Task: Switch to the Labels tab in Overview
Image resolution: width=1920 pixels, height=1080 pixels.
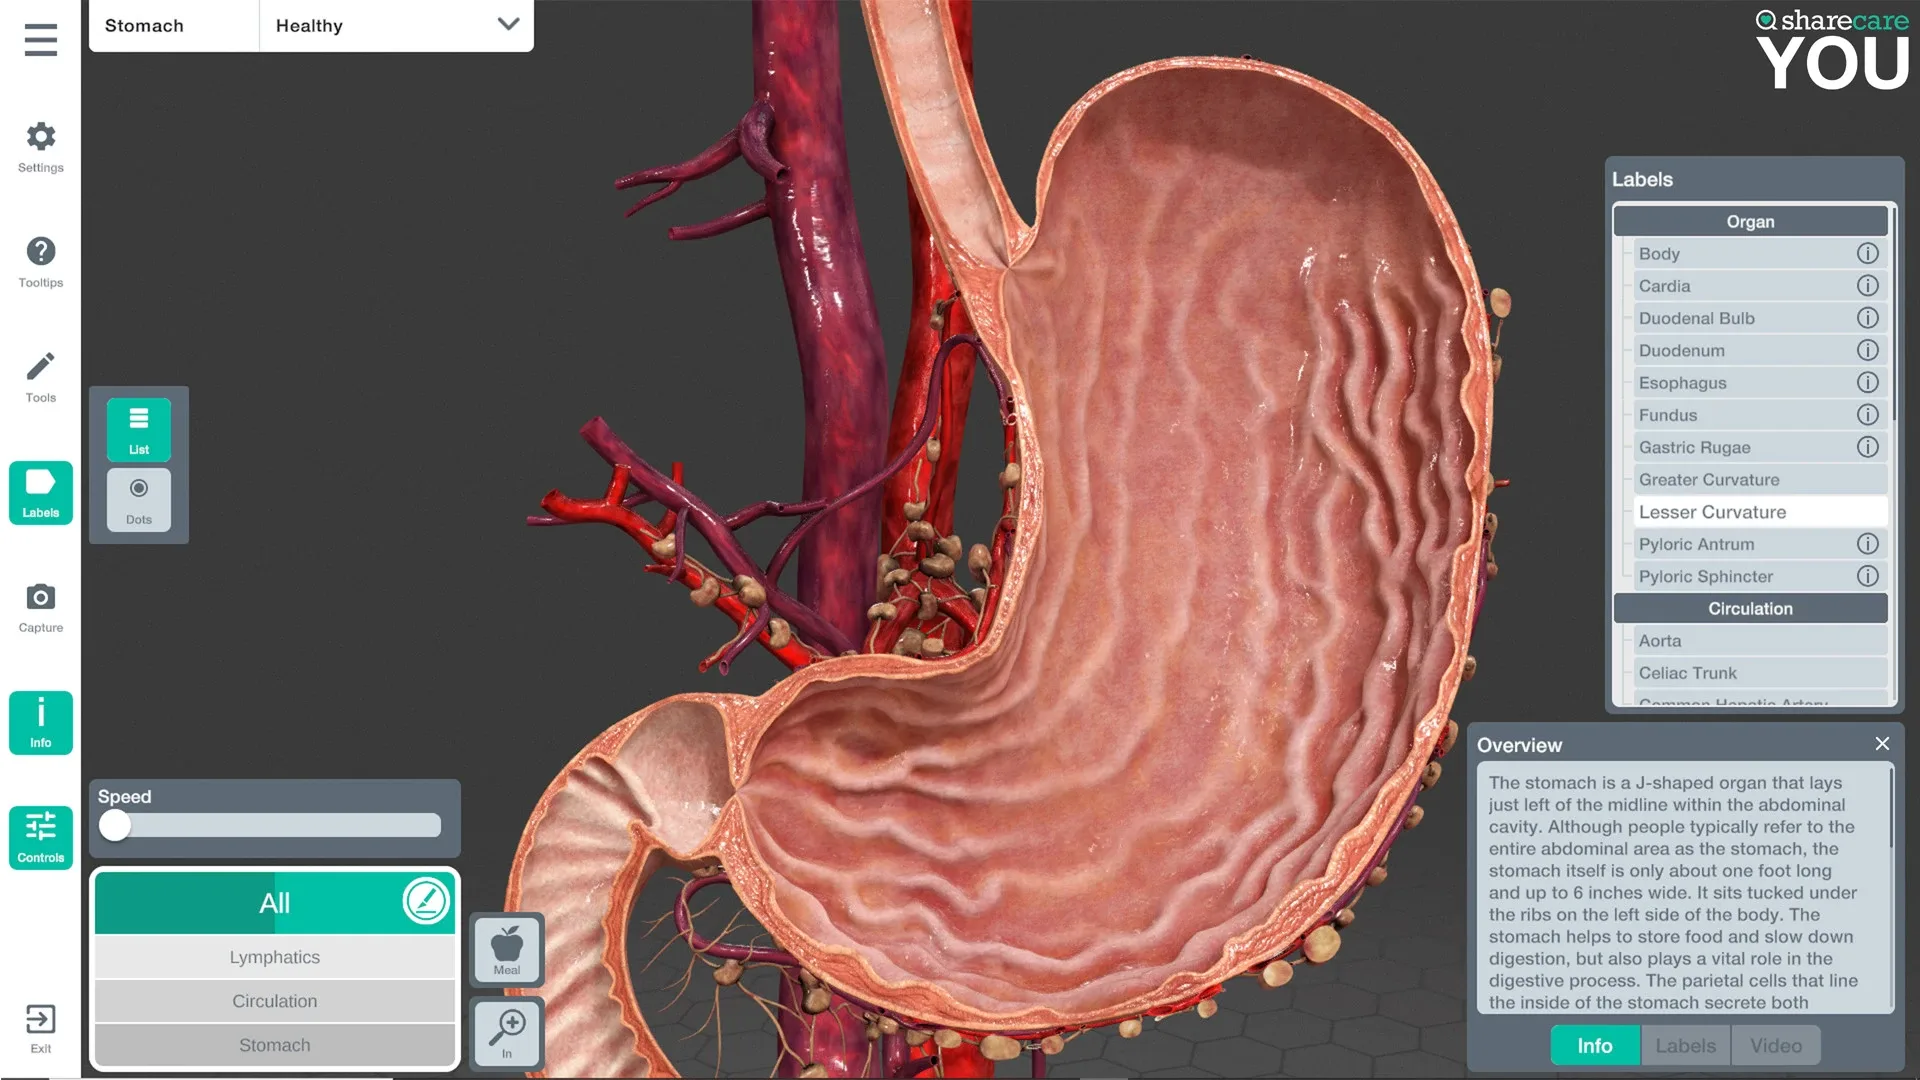Action: (1685, 1045)
